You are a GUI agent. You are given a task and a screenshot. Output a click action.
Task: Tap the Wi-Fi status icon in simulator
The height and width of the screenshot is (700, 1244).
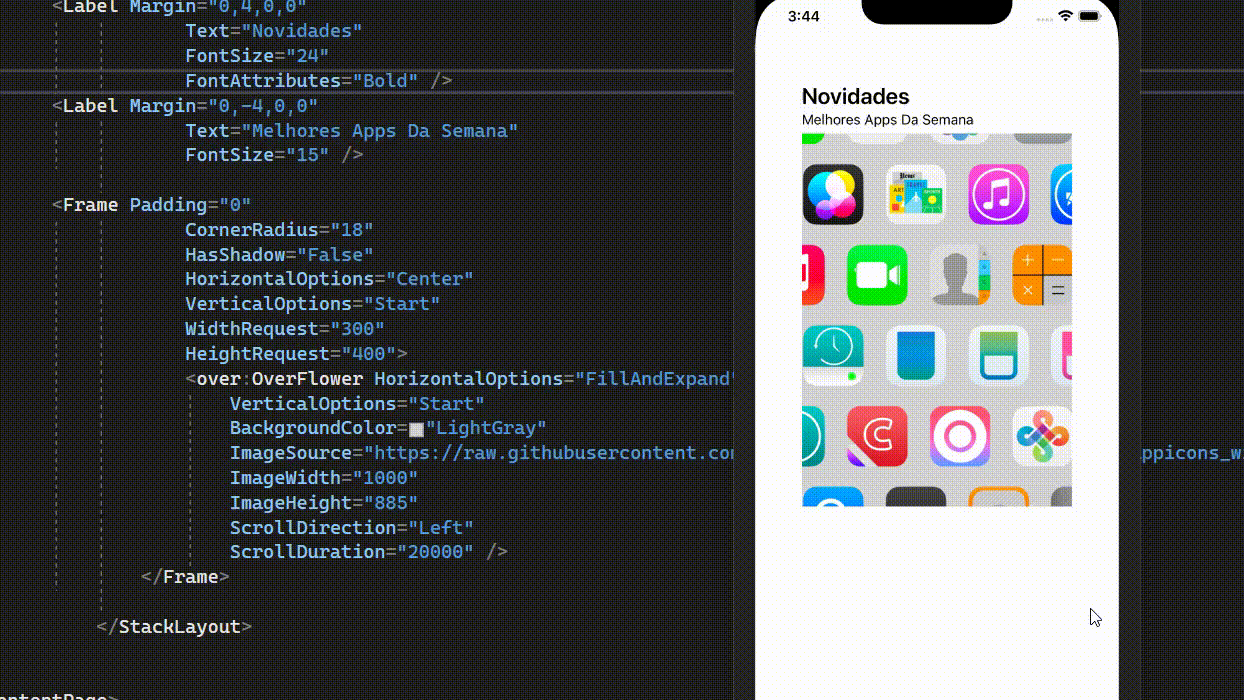click(x=1065, y=16)
